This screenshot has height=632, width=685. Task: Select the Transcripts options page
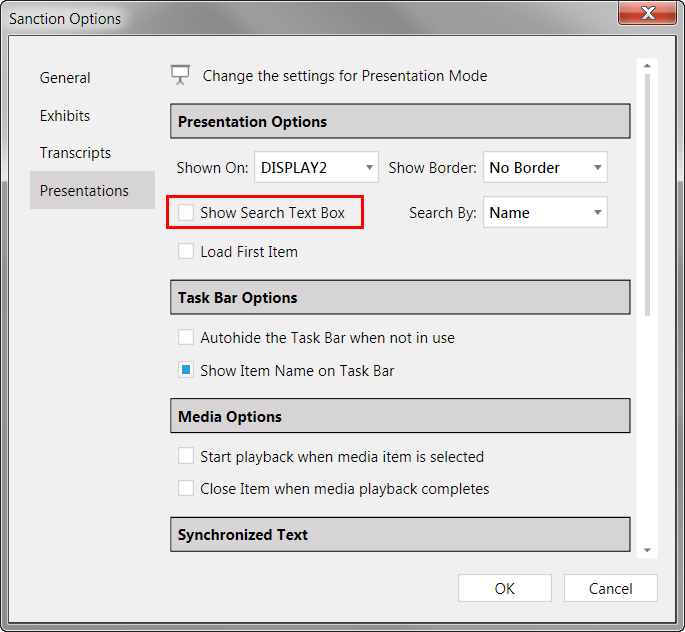coord(75,153)
